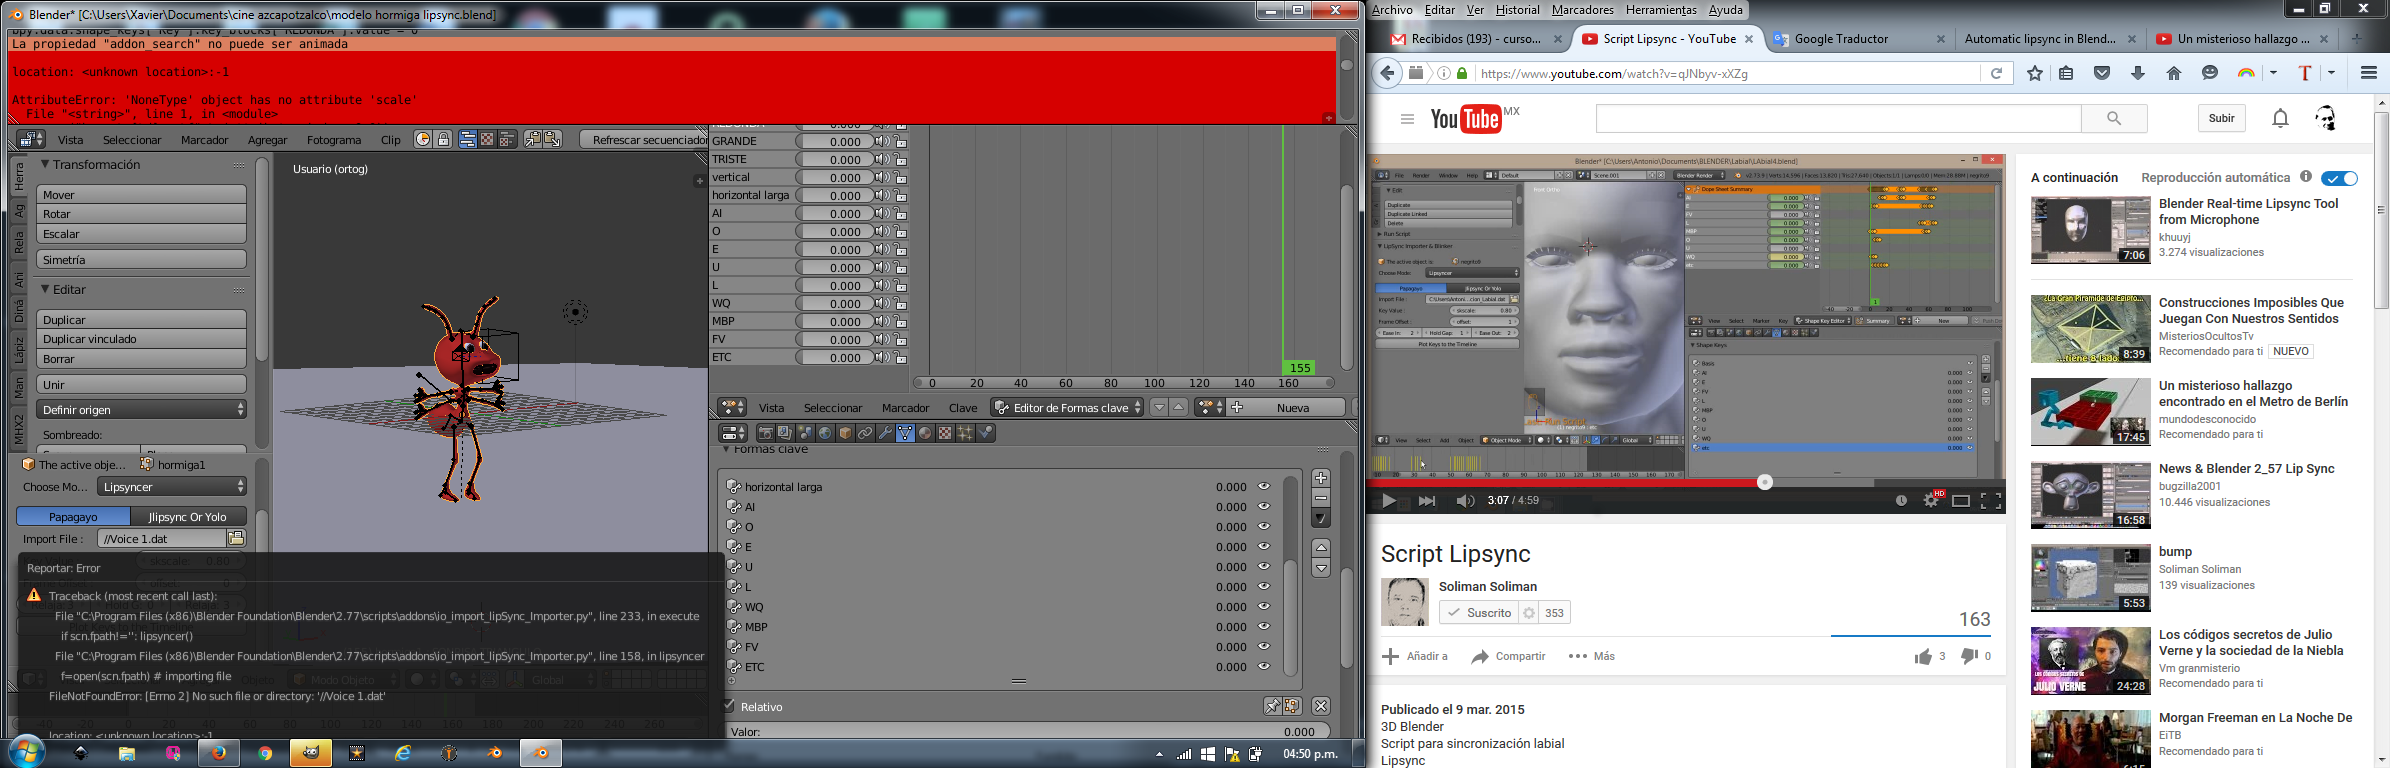Browse for Import File folder icon
Screen dimensions: 2390x768
236,538
